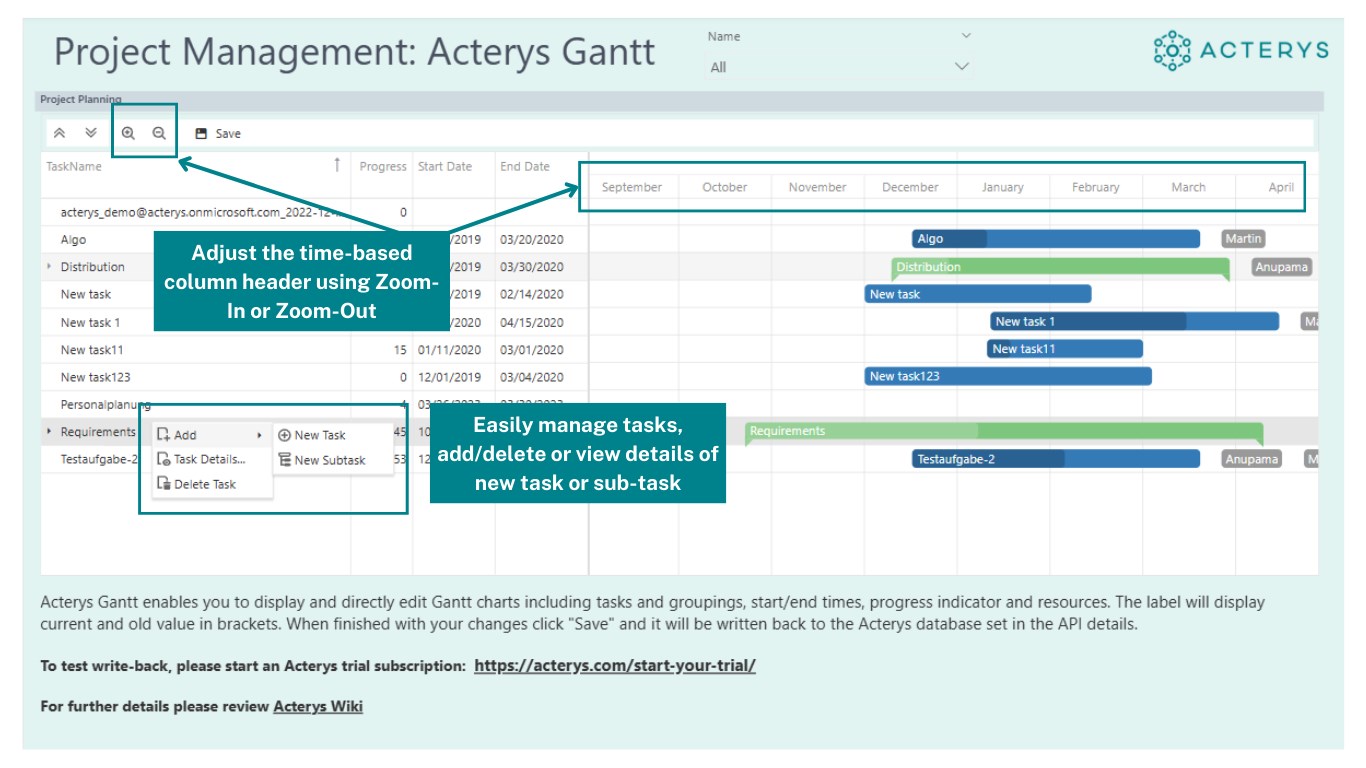1366x768 pixels.
Task: Select the End Date column header
Action: [x=525, y=166]
